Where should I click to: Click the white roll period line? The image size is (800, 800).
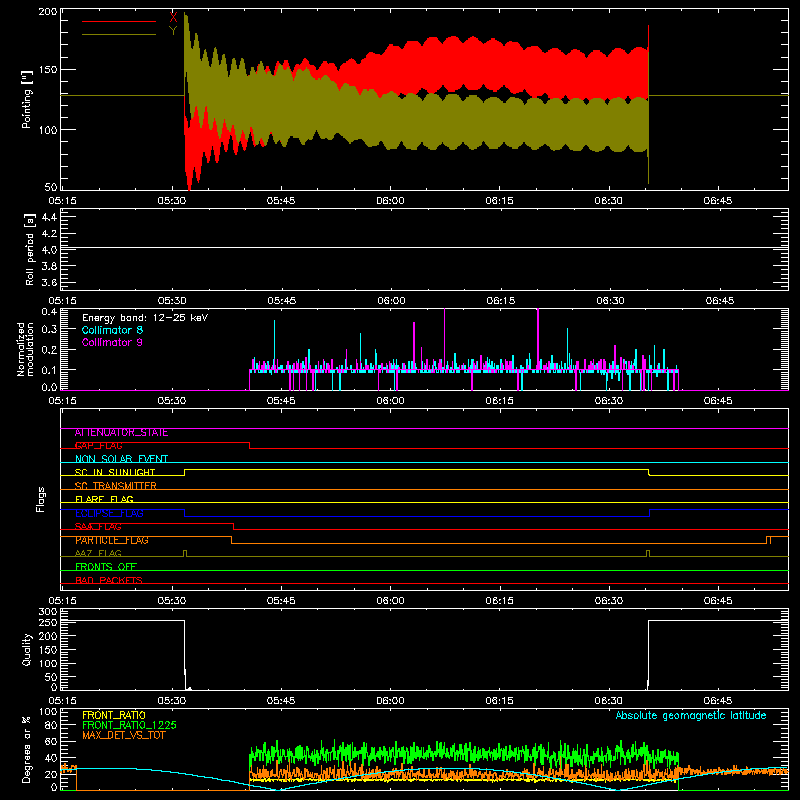pos(424,248)
